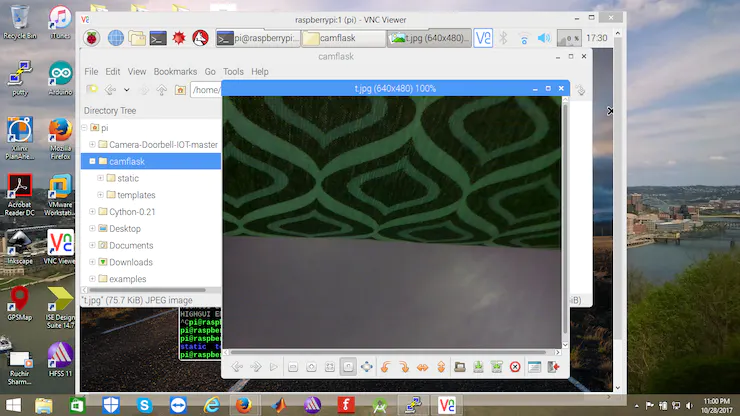Start slideshow with the play button
This screenshot has width=740, height=416.
coord(274,367)
